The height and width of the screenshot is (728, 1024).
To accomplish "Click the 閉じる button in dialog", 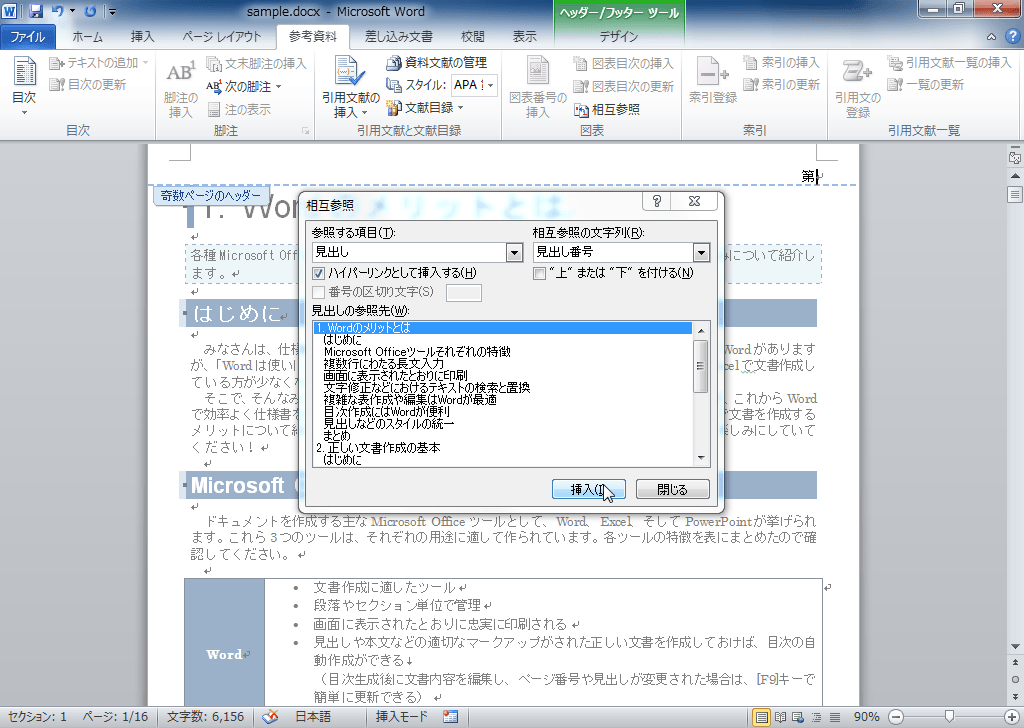I will pos(673,489).
